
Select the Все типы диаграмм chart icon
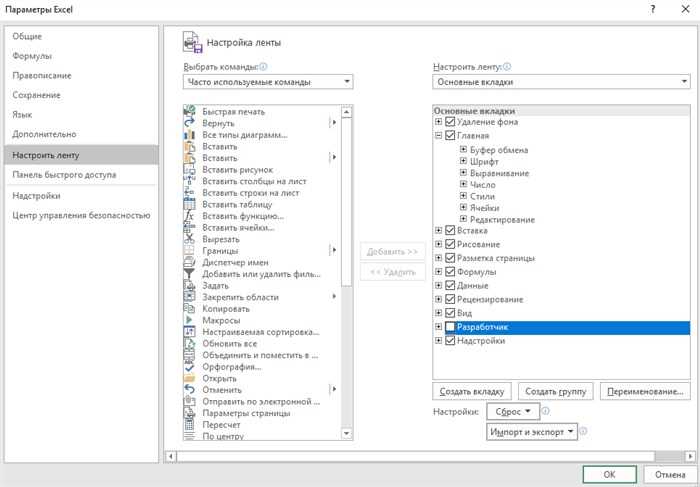click(189, 134)
